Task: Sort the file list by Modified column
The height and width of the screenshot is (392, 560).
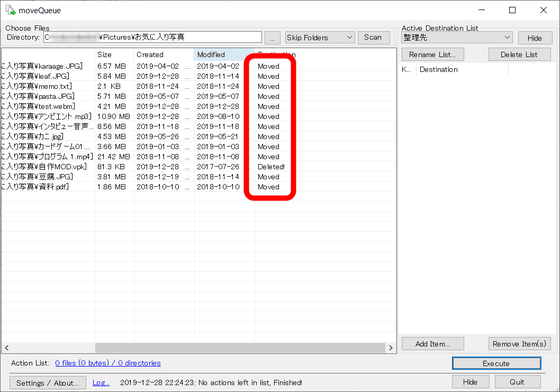Action: click(x=224, y=55)
